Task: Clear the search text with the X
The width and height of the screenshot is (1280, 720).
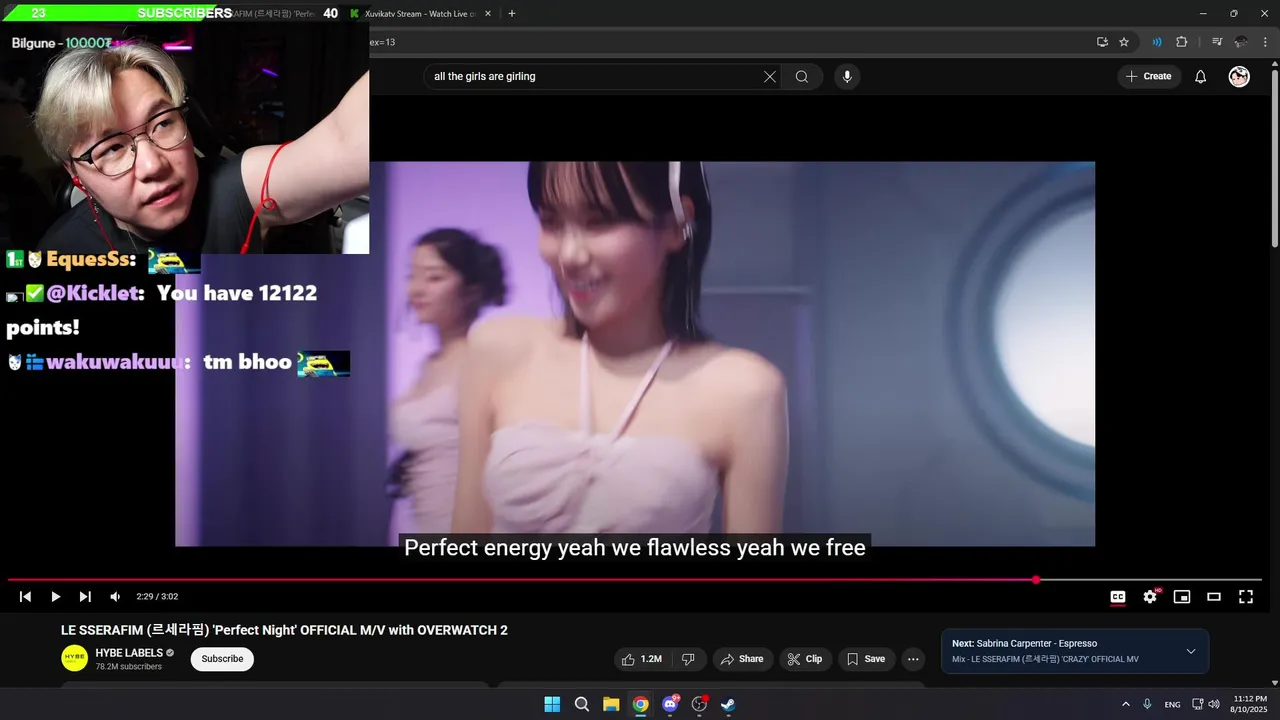Action: click(x=770, y=77)
